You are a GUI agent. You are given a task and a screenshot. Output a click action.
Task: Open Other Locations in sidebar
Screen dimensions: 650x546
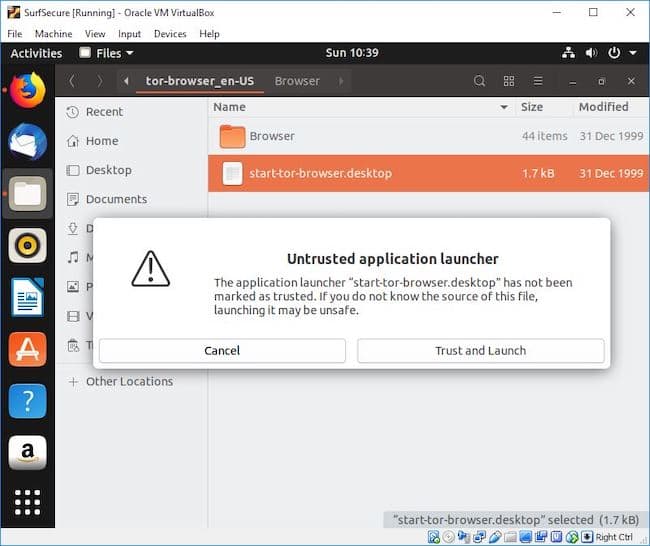(120, 381)
